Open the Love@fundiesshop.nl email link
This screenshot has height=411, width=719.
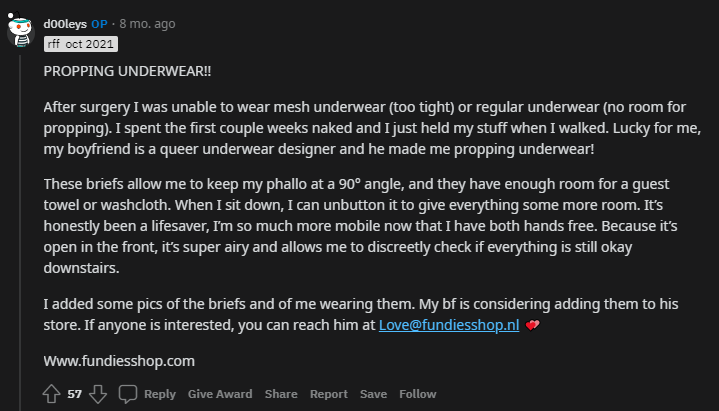448,327
